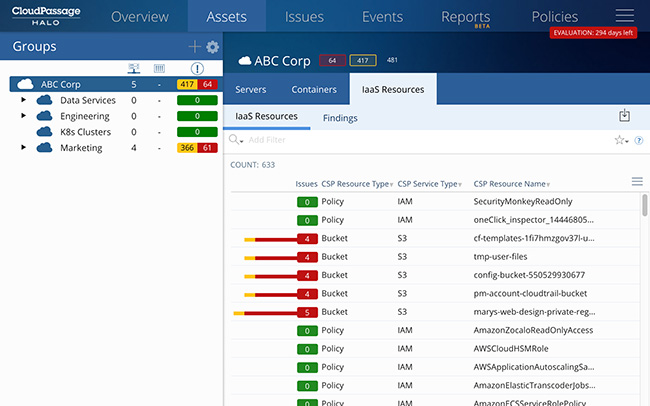
Task: Open the filter help question icon
Action: coord(639,141)
